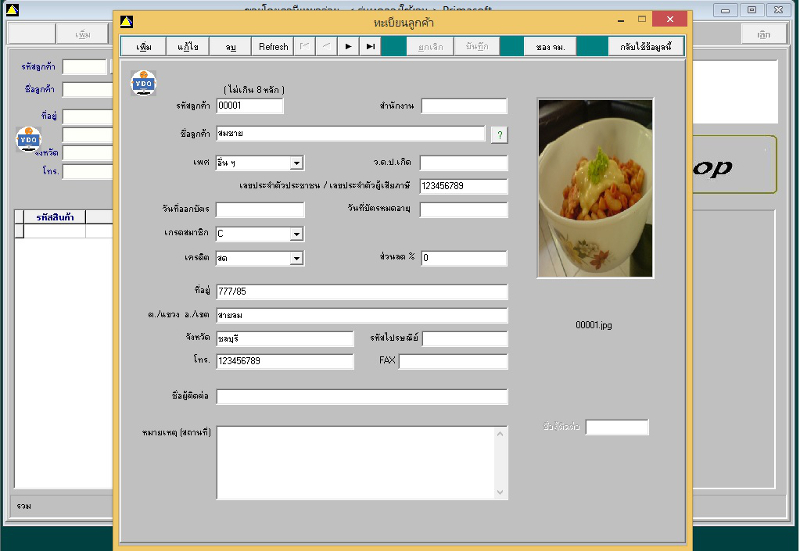This screenshot has width=800, height=551.
Task: Click รหัสสินค้า column header in background grid
Action: pyautogui.click(x=55, y=217)
